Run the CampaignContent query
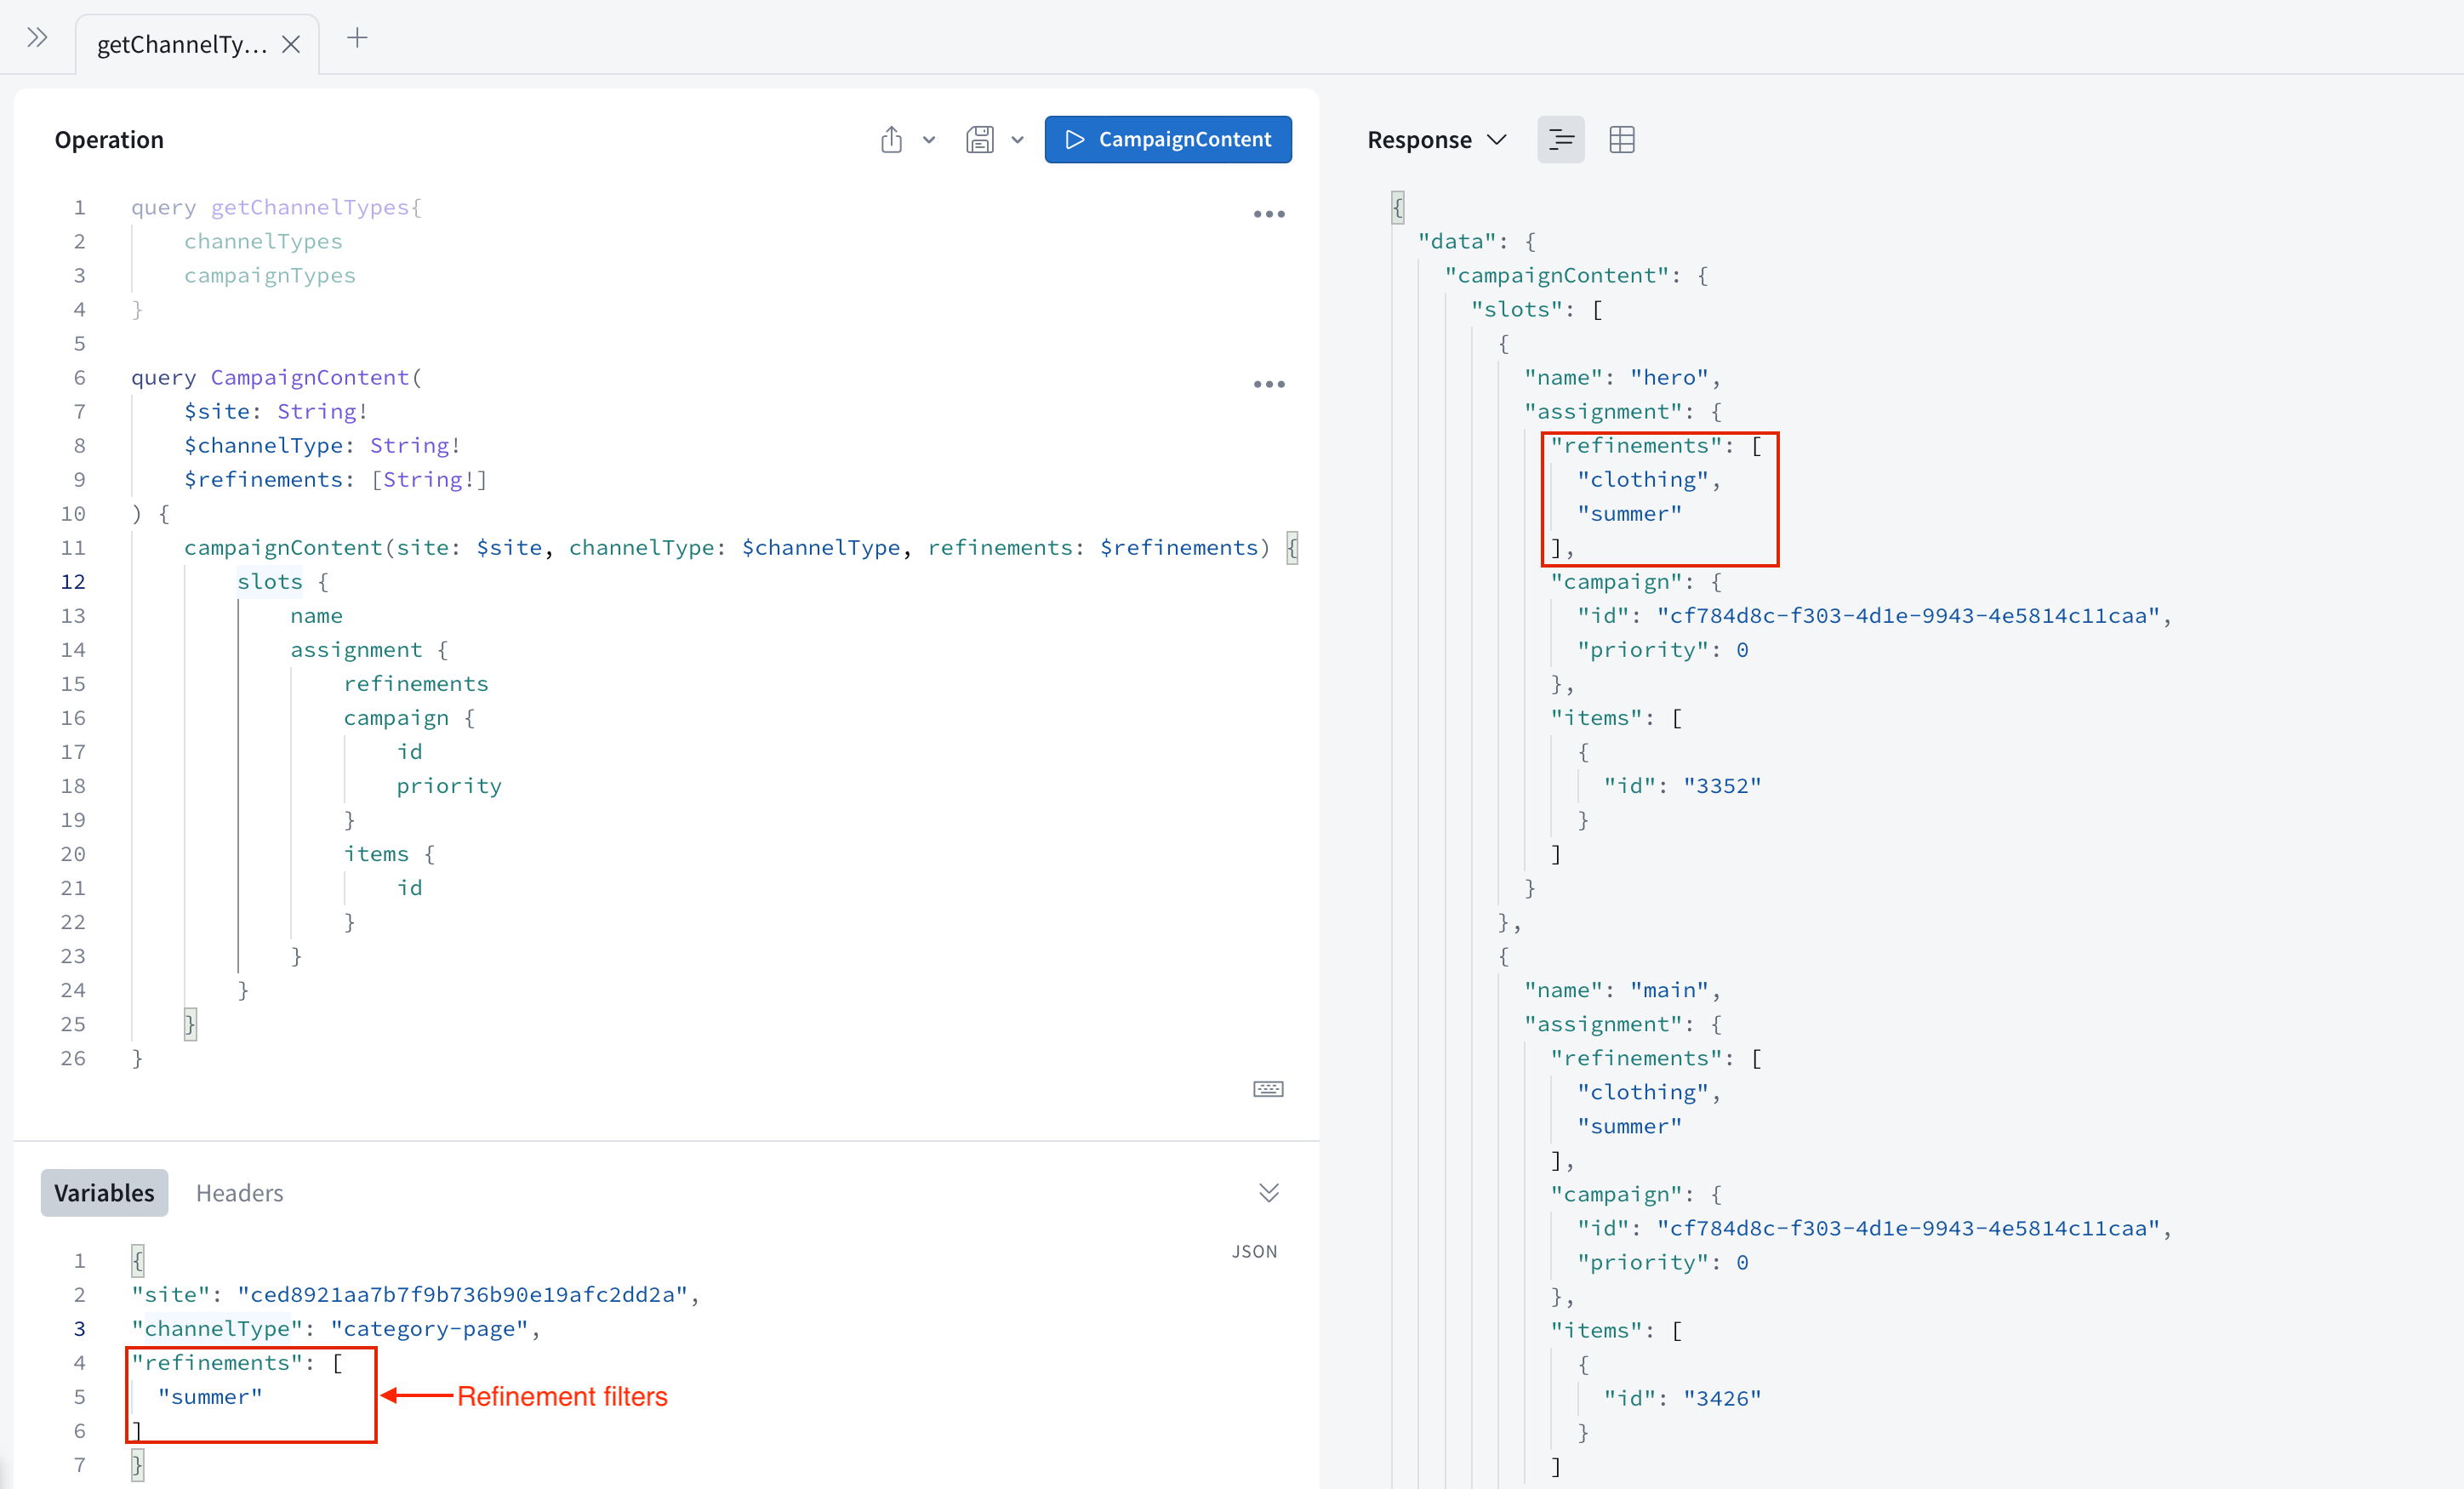2464x1489 pixels. 1167,140
